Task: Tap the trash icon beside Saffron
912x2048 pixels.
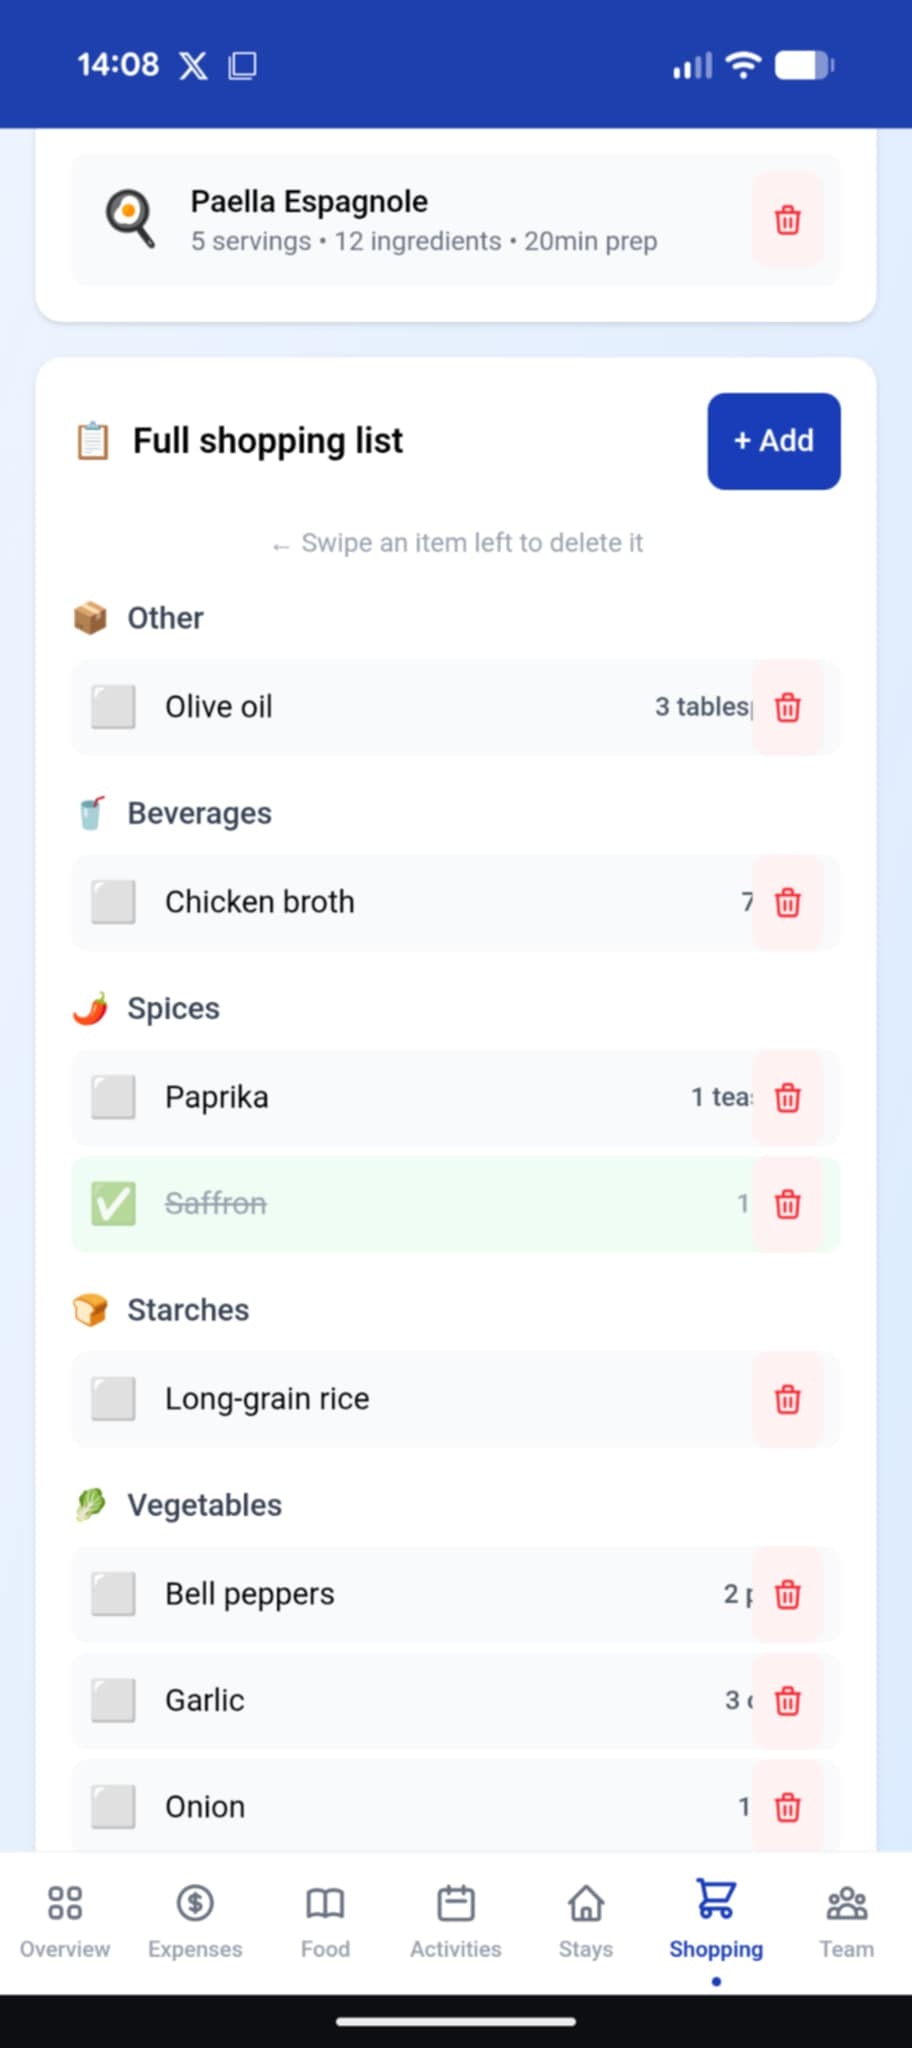Action: click(787, 1204)
